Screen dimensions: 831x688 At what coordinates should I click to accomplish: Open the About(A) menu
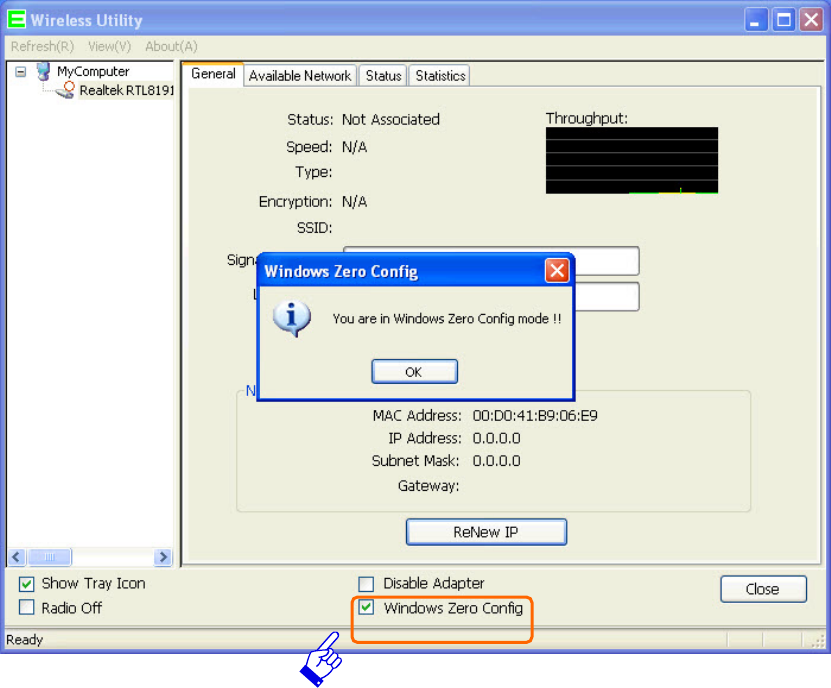pos(171,47)
